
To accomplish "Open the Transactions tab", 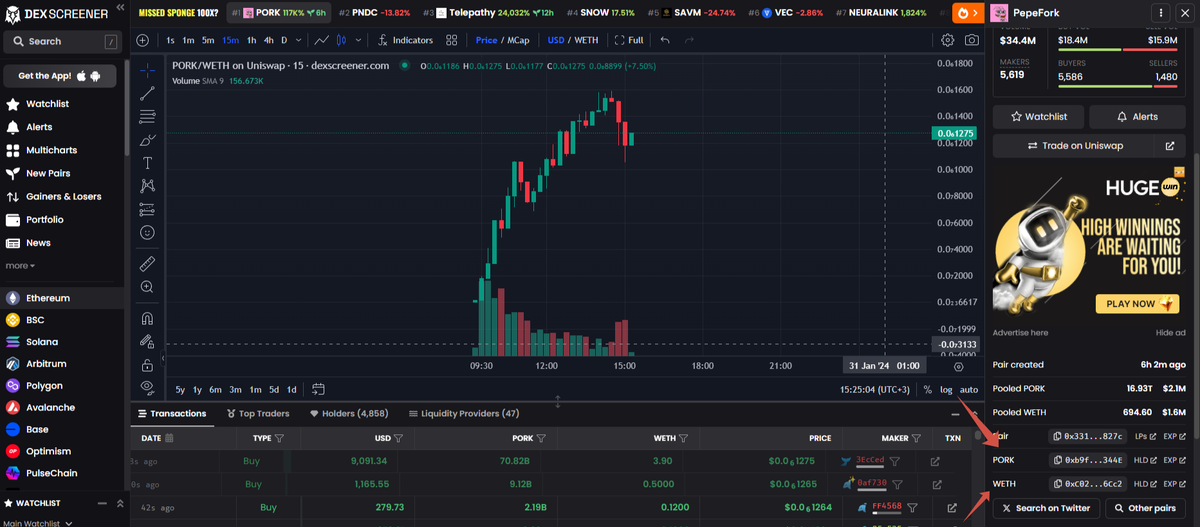I will pyautogui.click(x=171, y=413).
